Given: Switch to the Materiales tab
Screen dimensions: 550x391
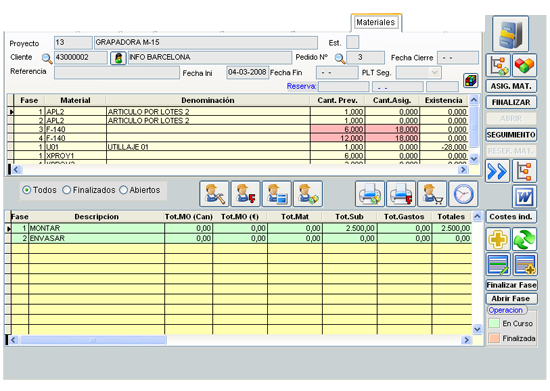Looking at the screenshot, I should (x=375, y=22).
